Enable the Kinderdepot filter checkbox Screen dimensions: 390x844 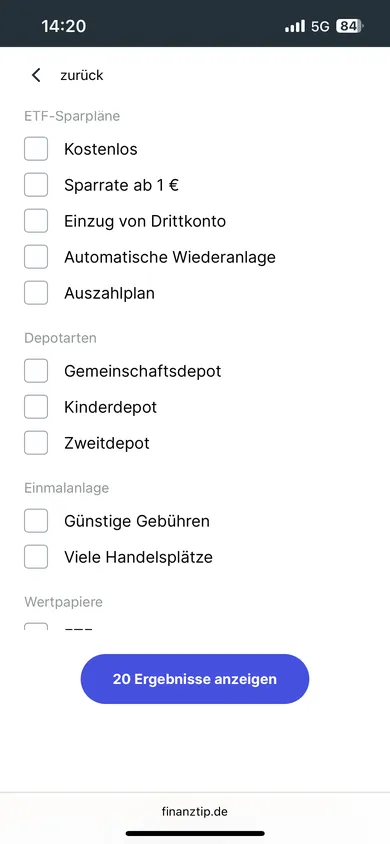(36, 407)
